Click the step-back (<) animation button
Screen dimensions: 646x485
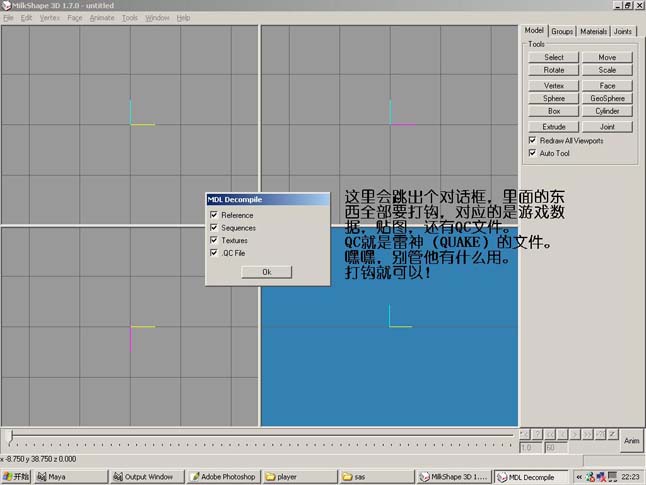562,434
